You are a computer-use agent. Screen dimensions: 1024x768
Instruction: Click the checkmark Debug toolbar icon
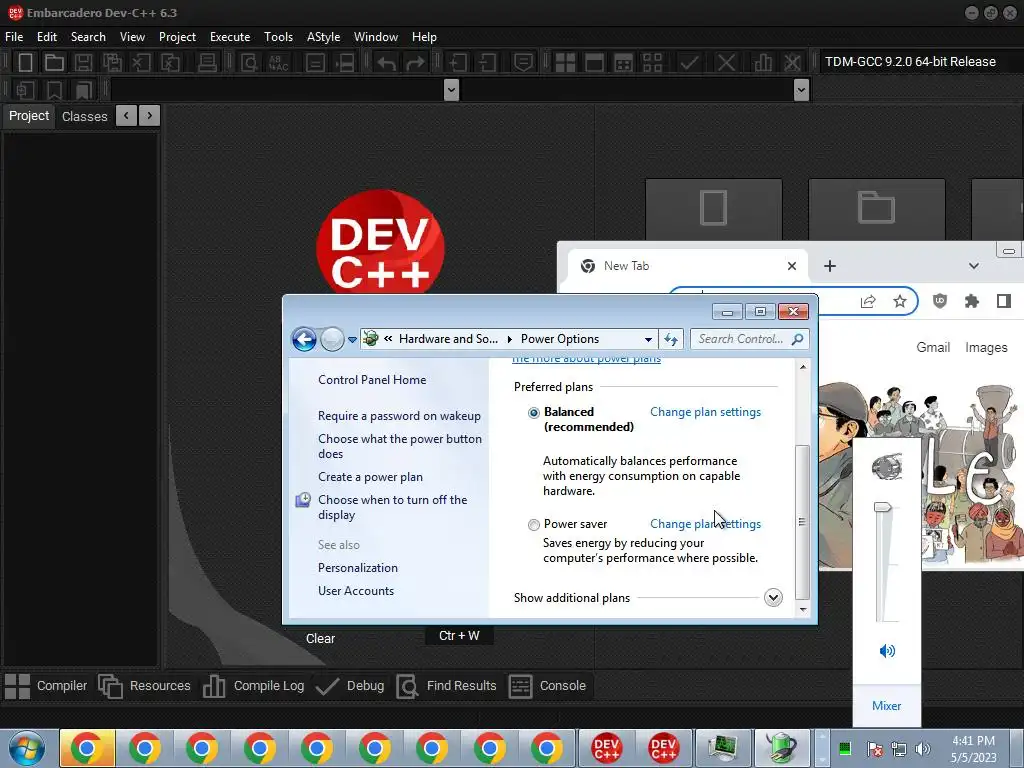[x=688, y=63]
